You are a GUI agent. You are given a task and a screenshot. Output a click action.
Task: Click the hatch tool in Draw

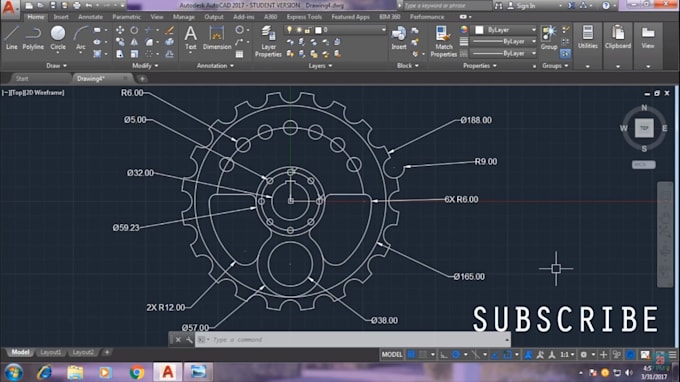(x=97, y=54)
